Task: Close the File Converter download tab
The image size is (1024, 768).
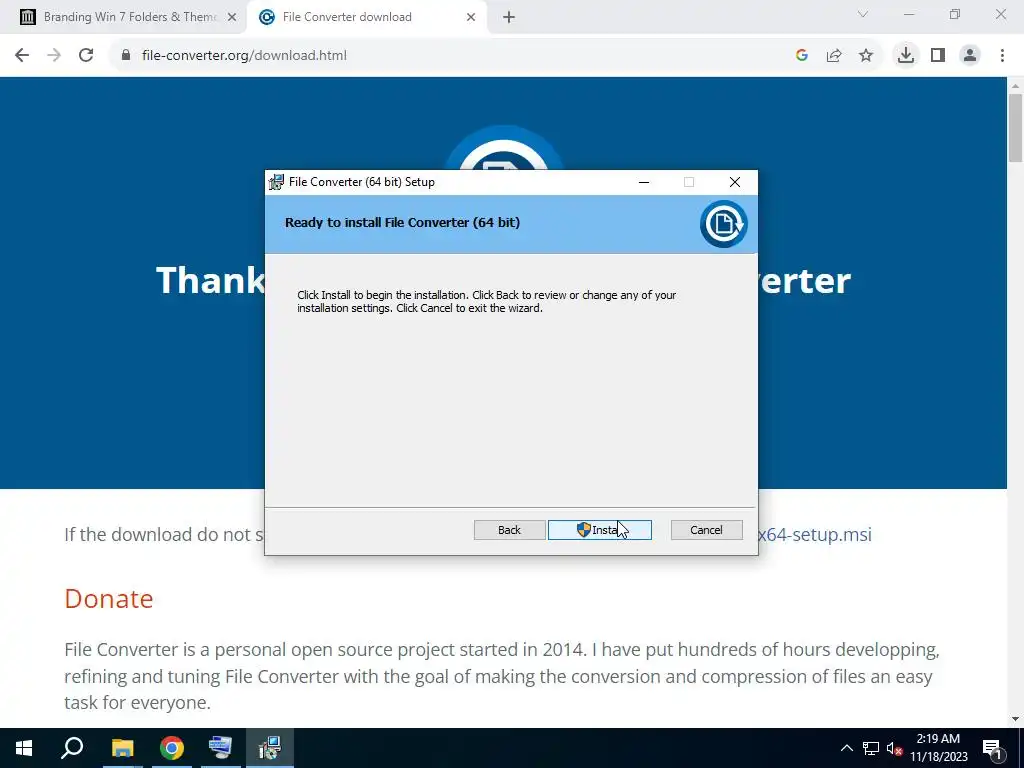Action: tap(471, 17)
